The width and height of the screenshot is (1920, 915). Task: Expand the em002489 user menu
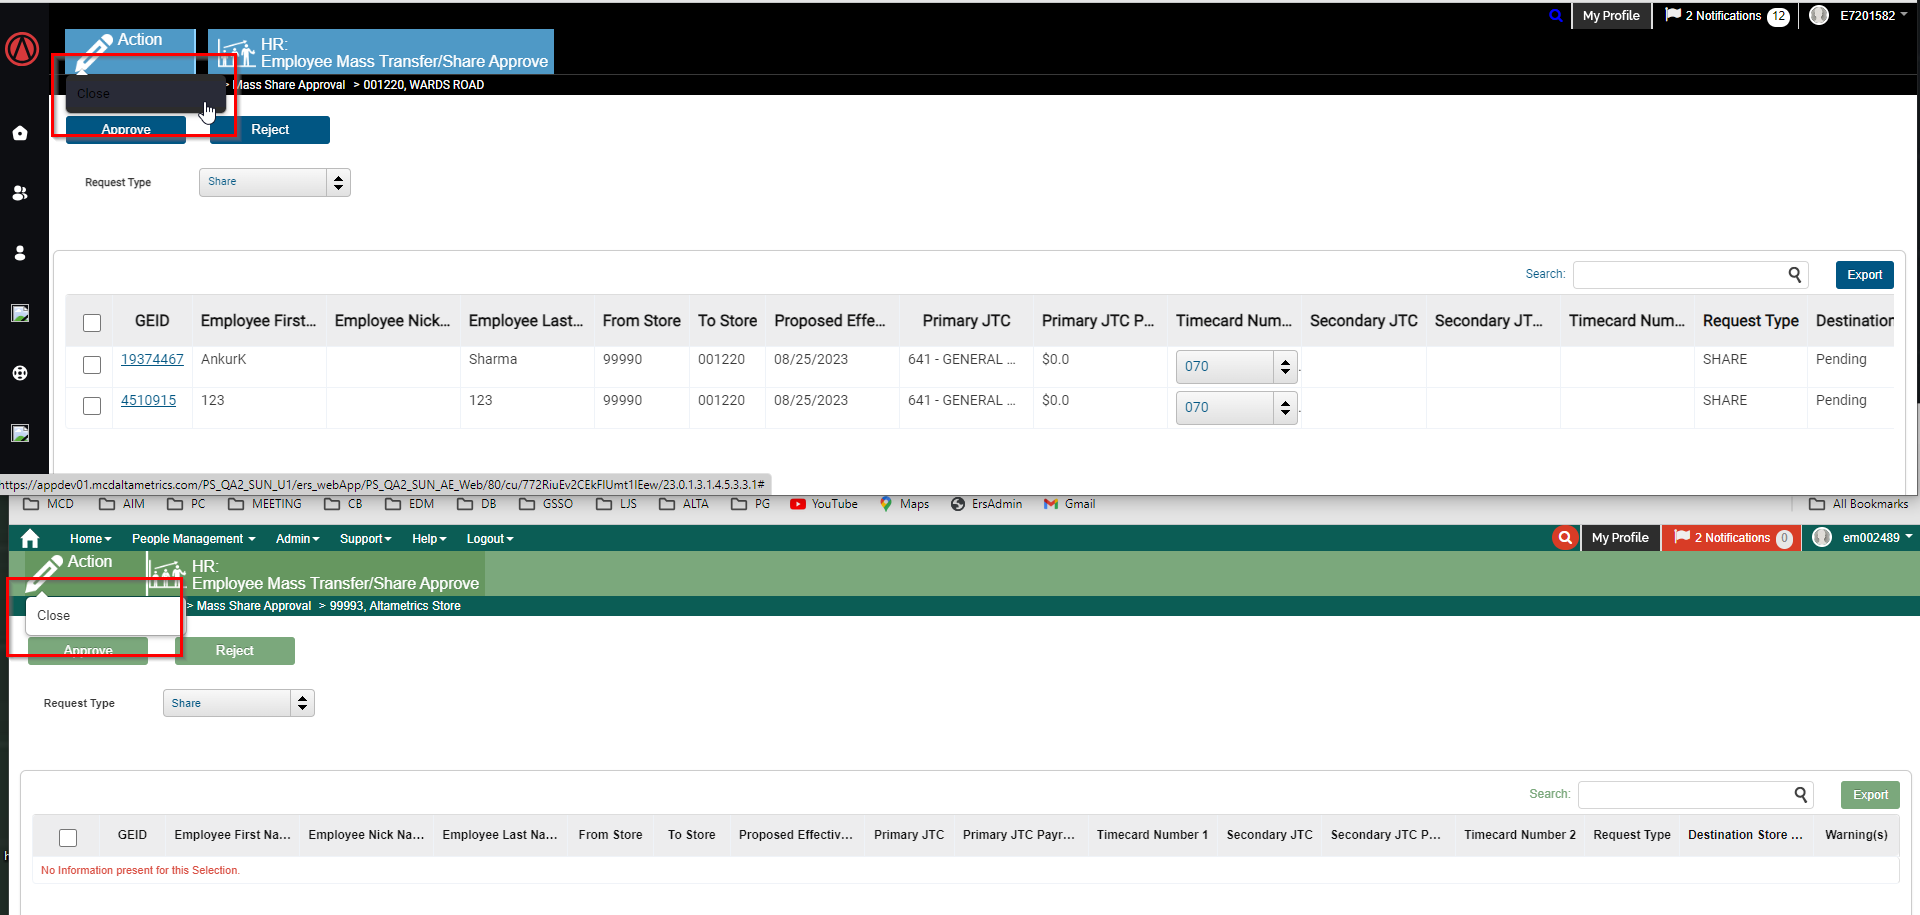pos(1877,538)
